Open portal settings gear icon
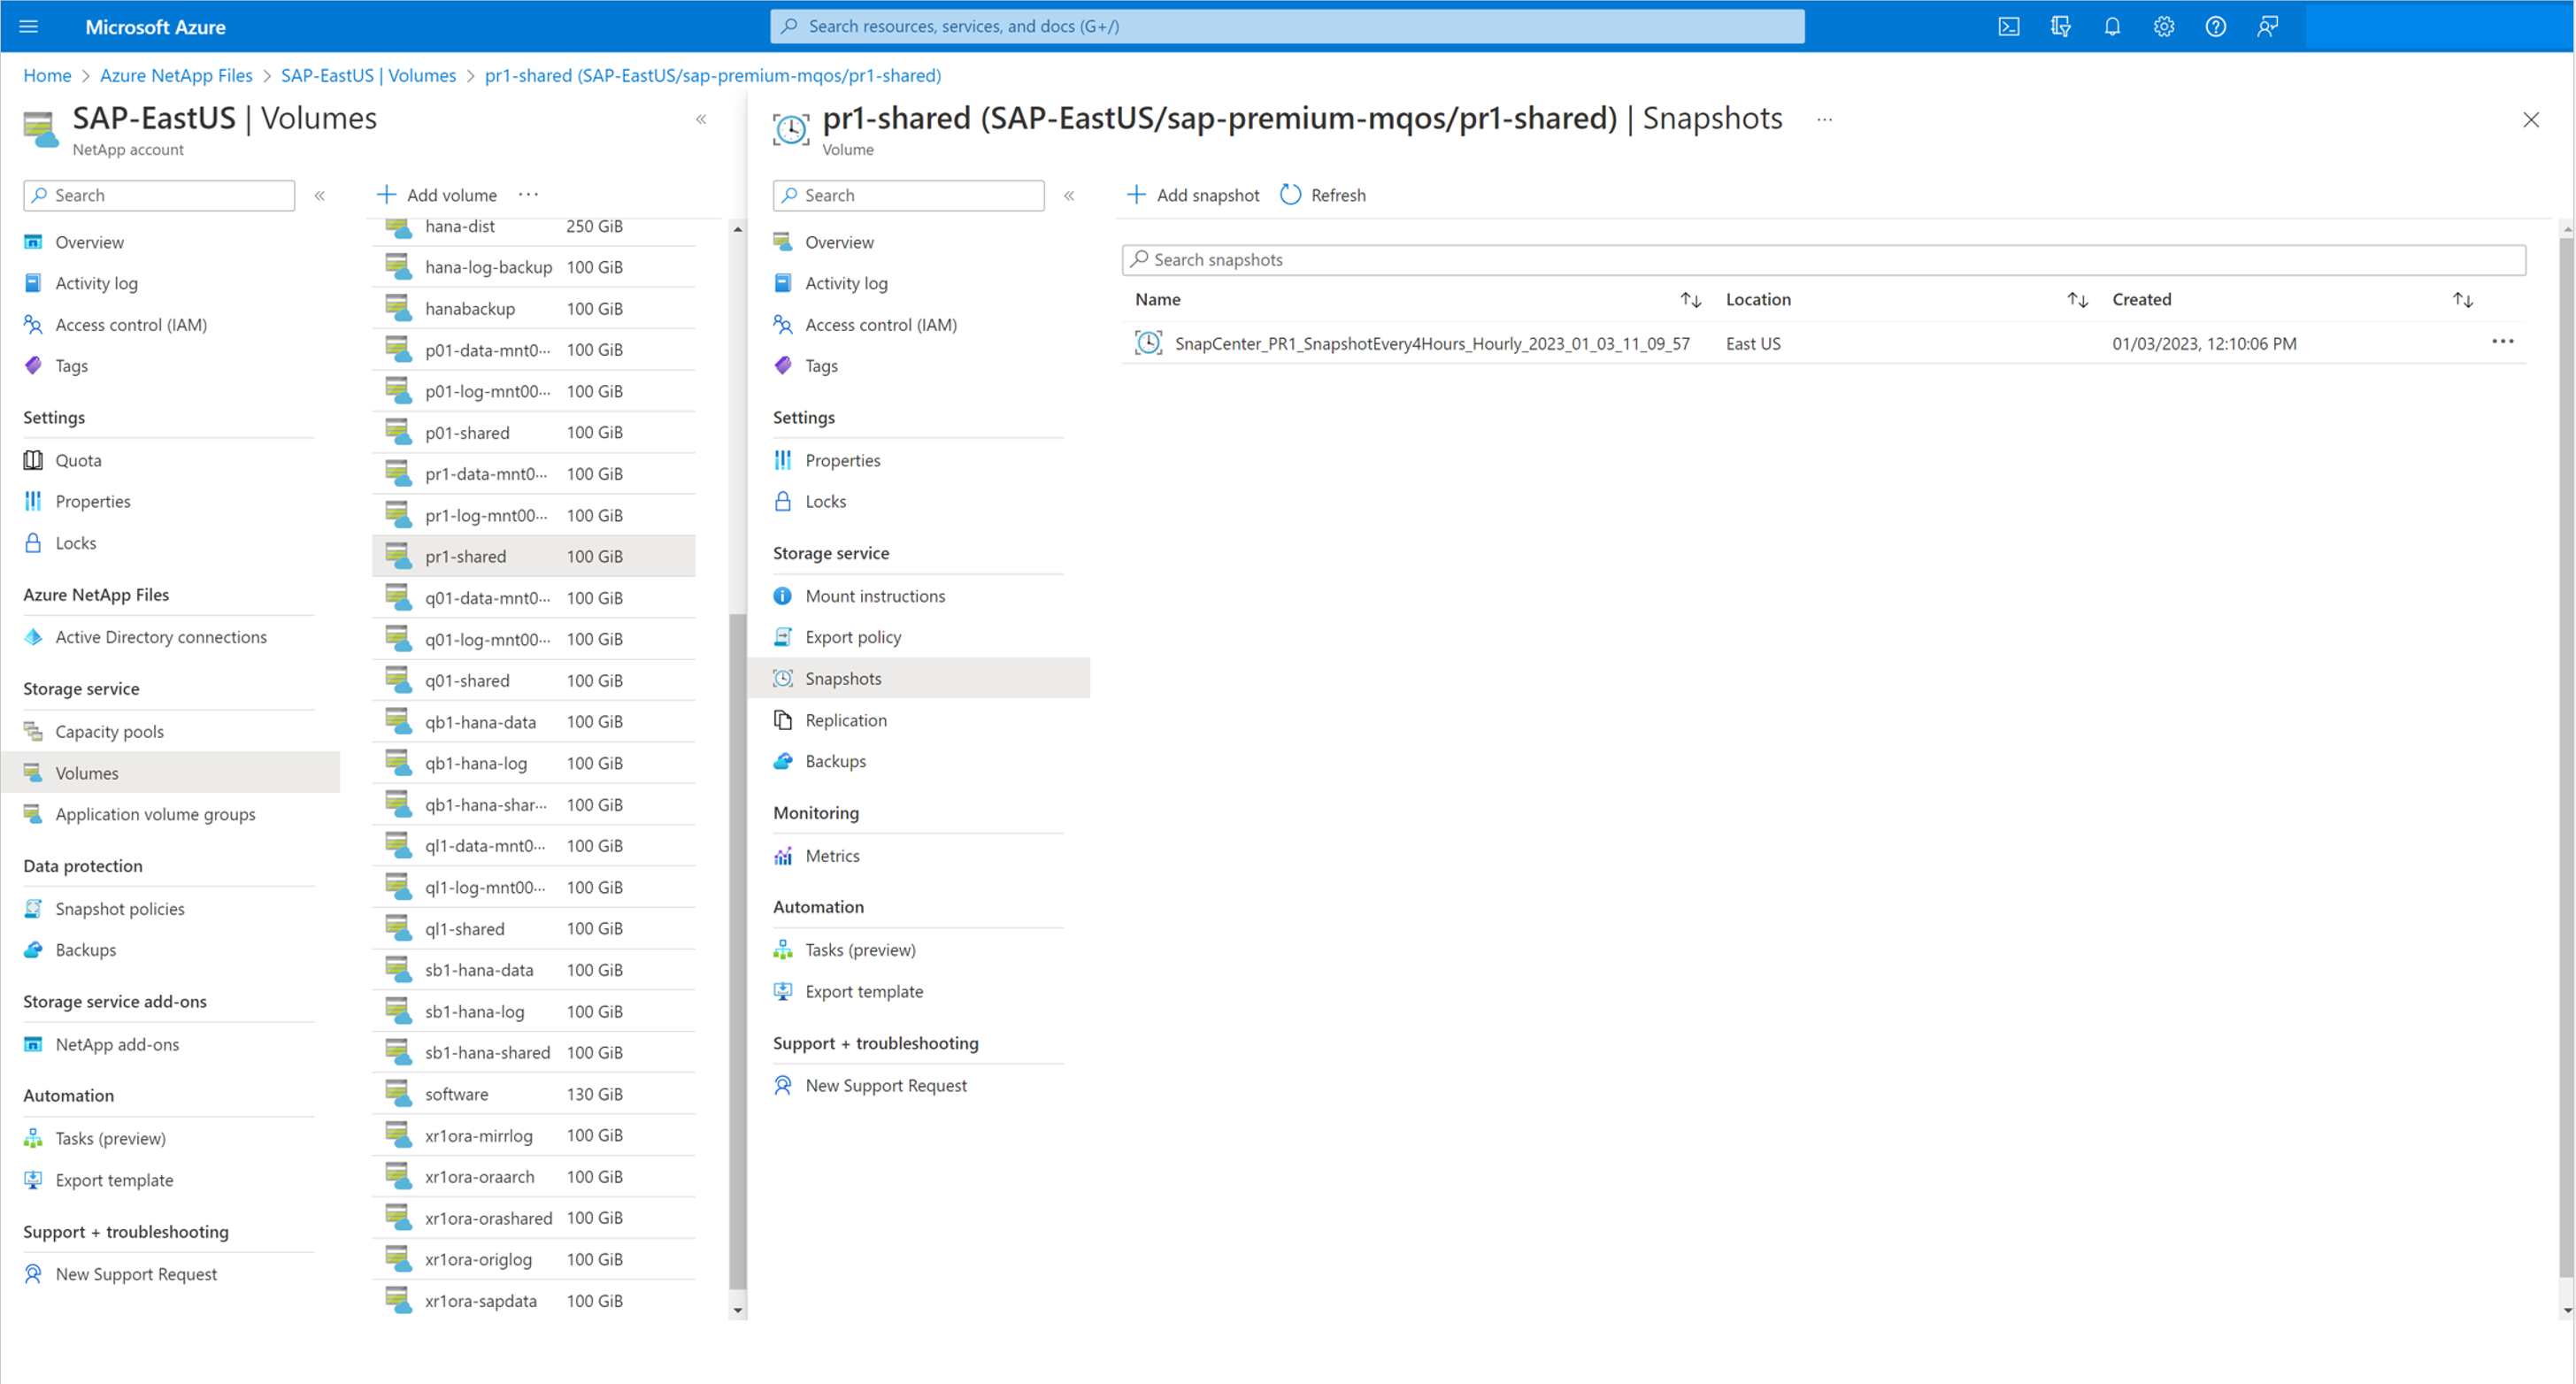2576x1384 pixels. (x=2164, y=27)
